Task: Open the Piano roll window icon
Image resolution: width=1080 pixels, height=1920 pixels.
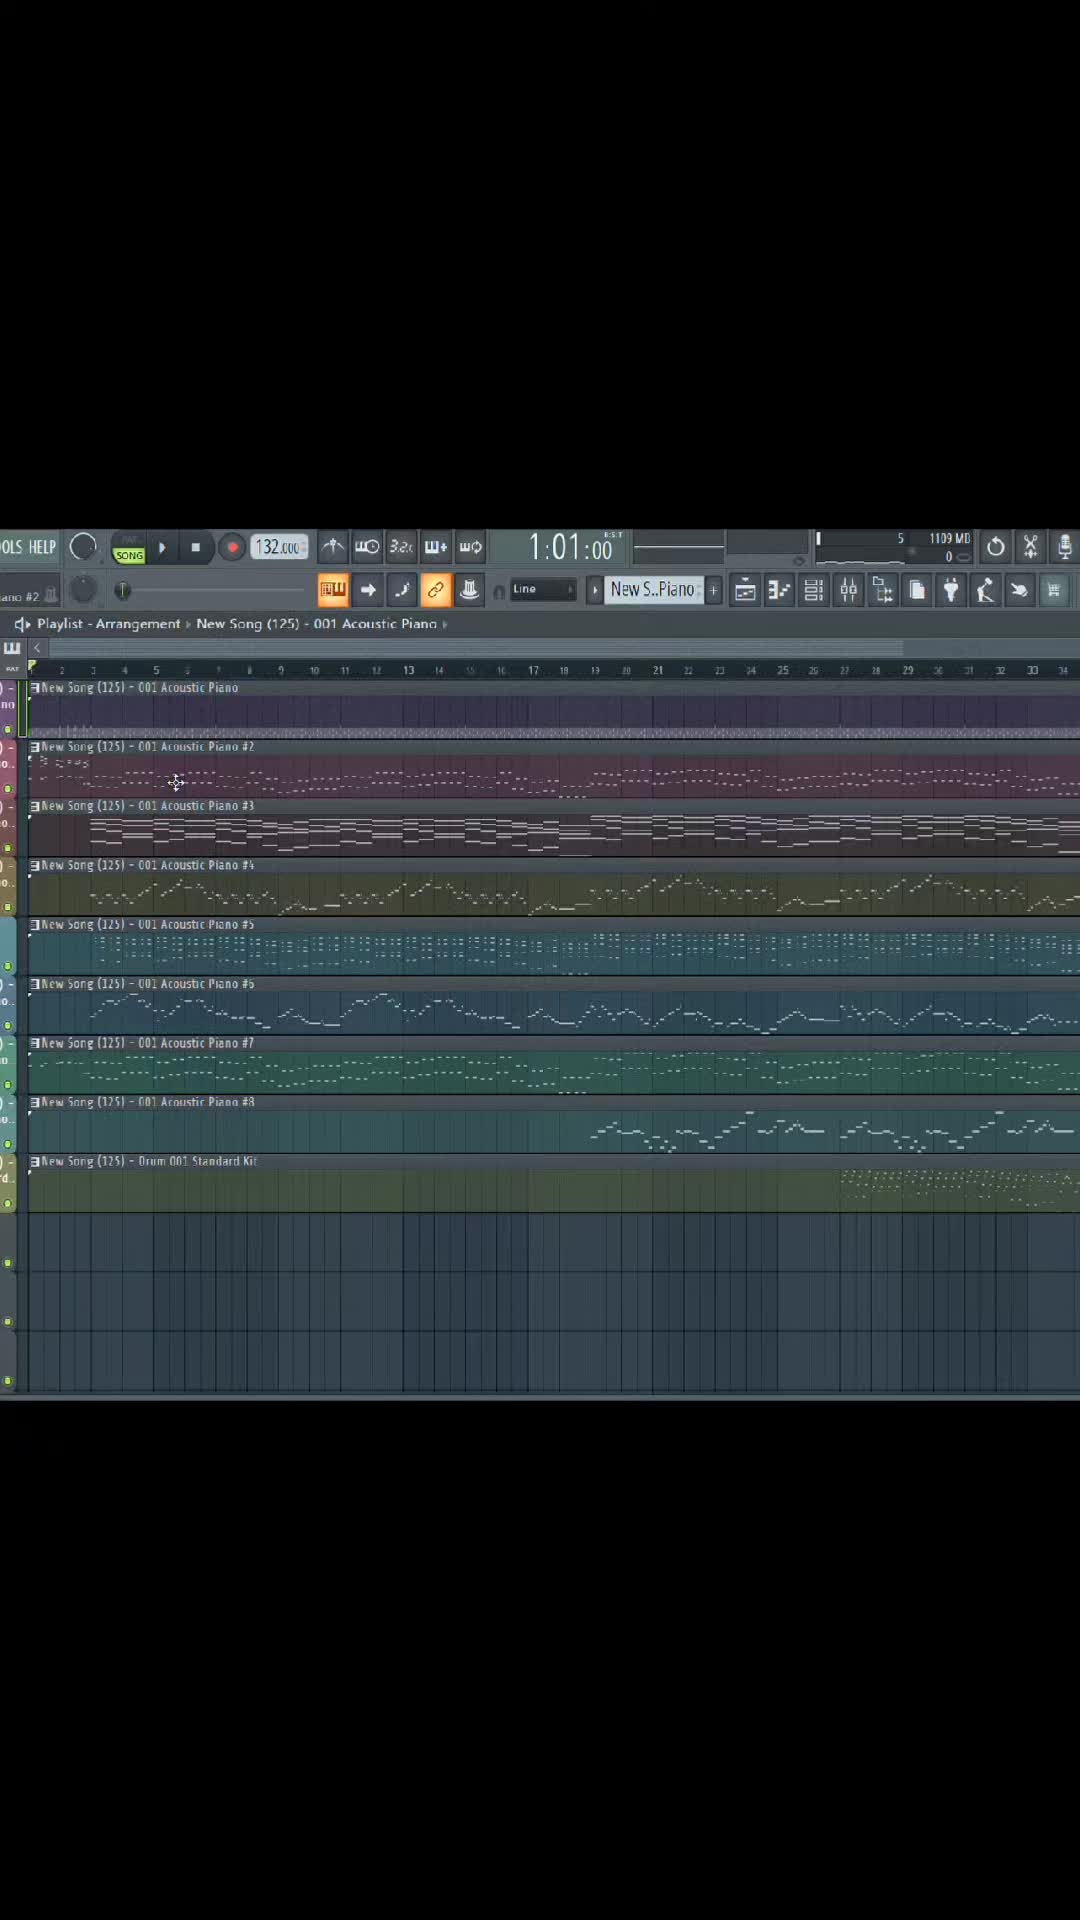Action: pyautogui.click(x=779, y=590)
